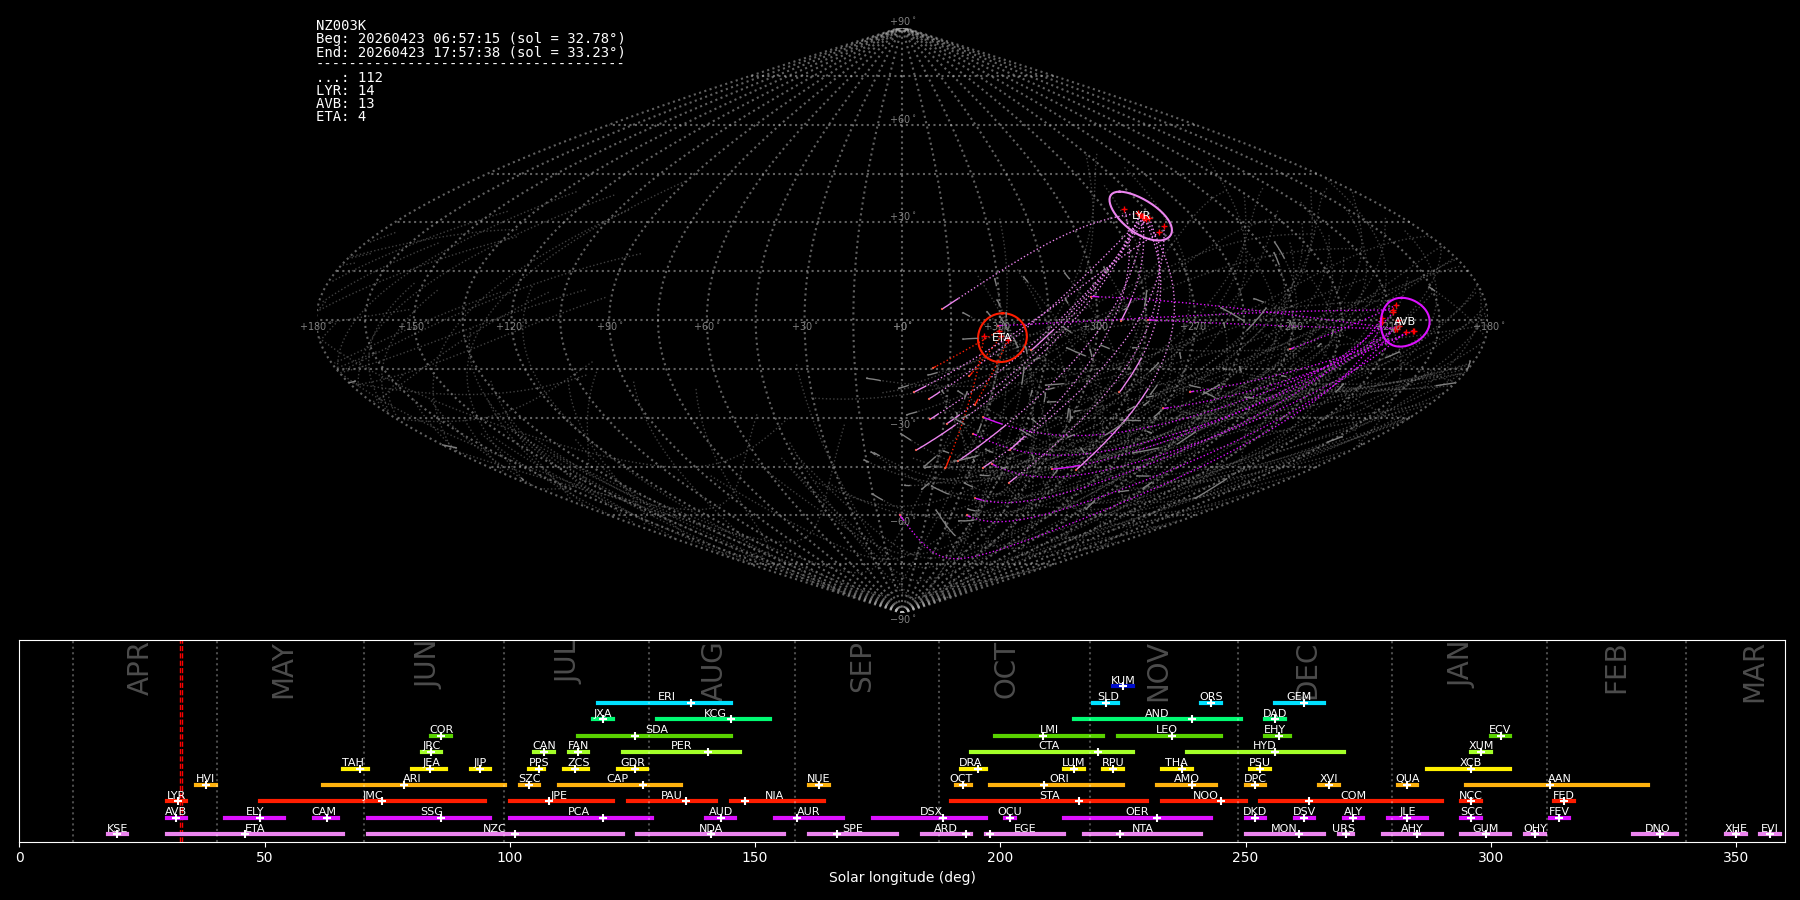
Task: Select the STA shower bar in the timeline
Action: tap(1049, 801)
